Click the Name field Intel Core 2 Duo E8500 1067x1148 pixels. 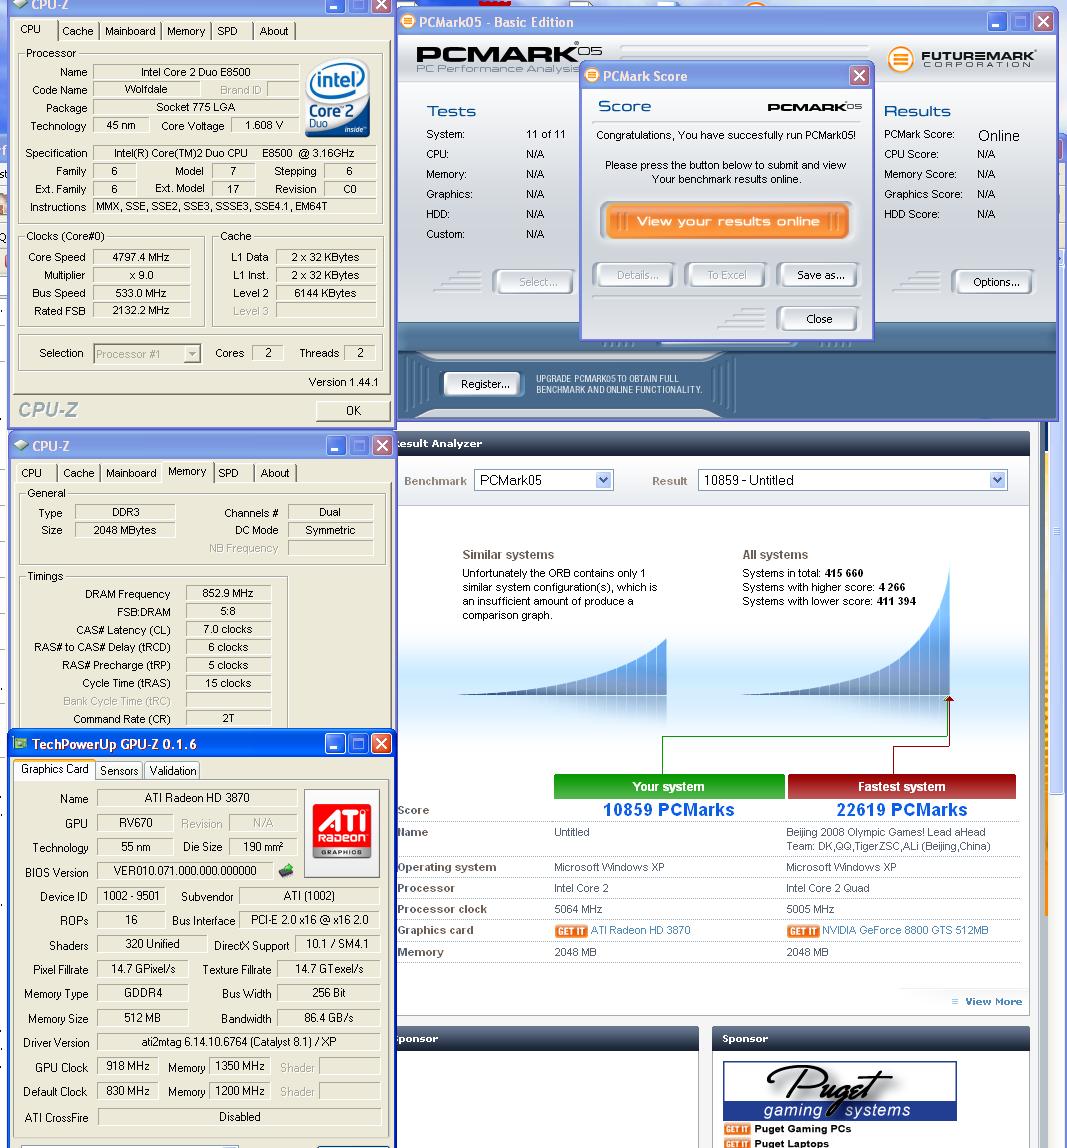pyautogui.click(x=196, y=72)
